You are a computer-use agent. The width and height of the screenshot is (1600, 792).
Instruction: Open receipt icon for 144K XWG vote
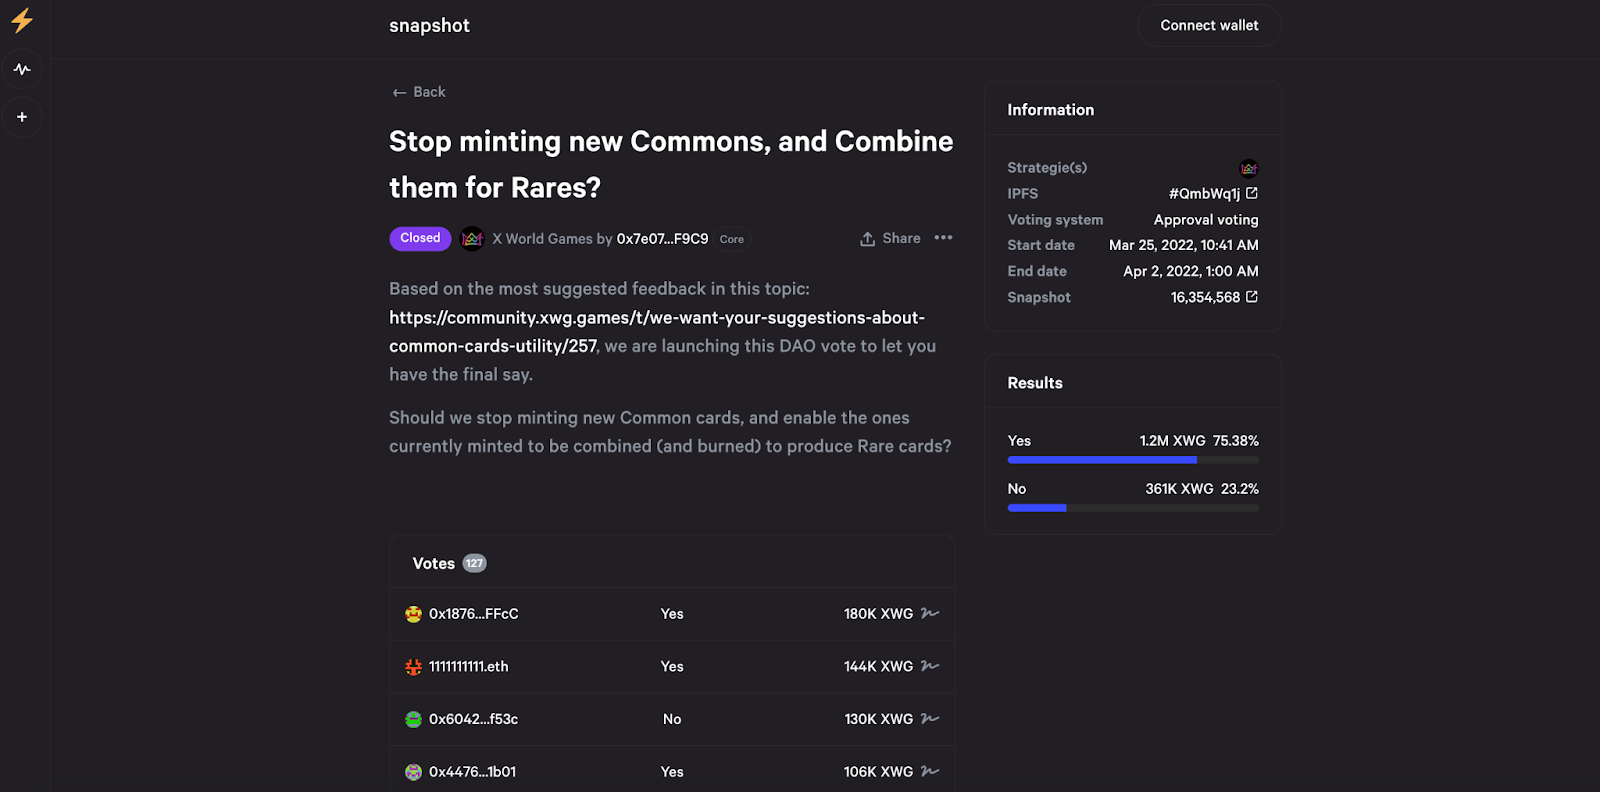coord(930,666)
